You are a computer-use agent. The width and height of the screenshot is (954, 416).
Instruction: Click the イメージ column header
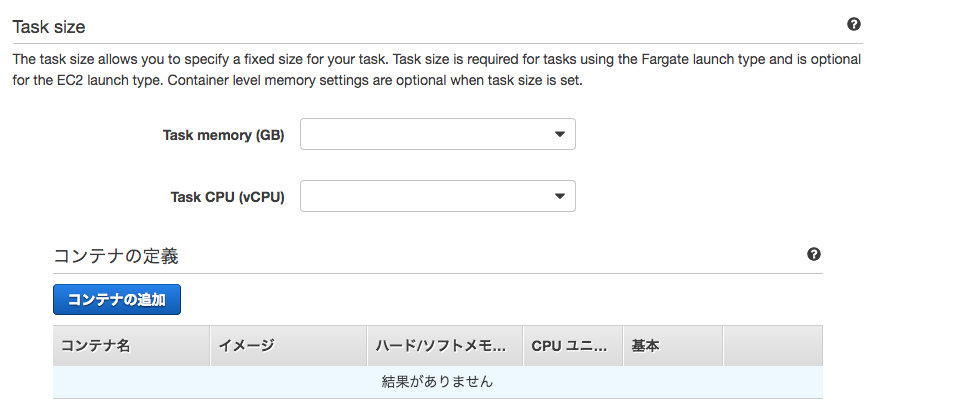pos(288,346)
